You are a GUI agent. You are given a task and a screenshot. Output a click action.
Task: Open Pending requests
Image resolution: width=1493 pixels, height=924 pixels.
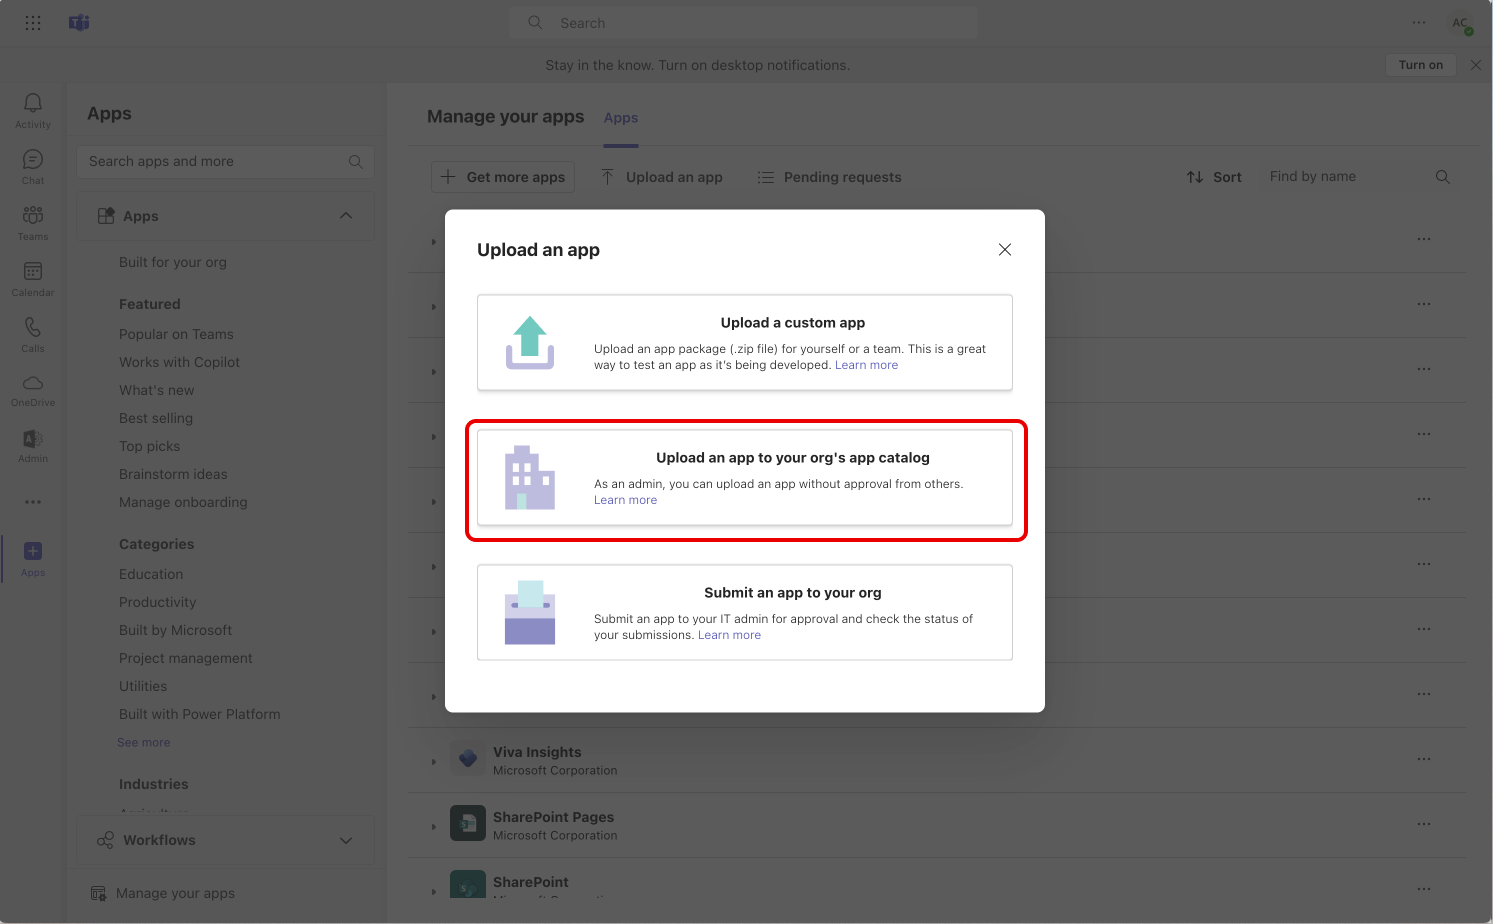pyautogui.click(x=830, y=177)
